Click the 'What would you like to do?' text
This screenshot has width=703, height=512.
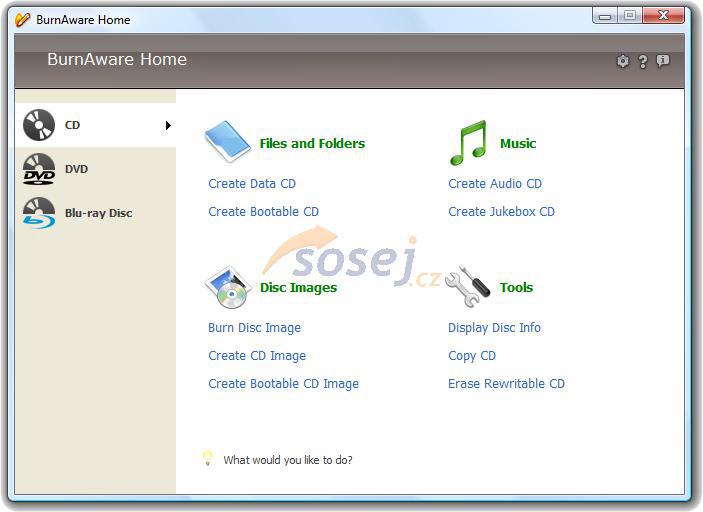(288, 460)
